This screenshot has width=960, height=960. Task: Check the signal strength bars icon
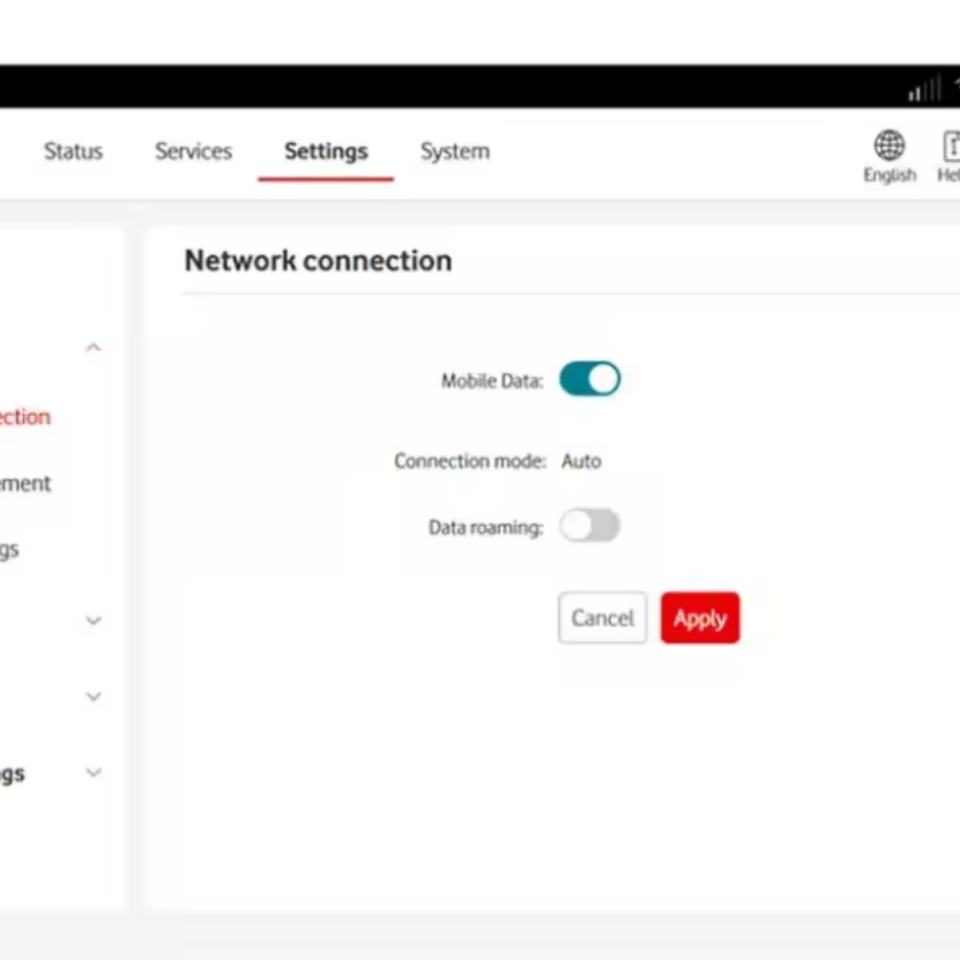924,89
